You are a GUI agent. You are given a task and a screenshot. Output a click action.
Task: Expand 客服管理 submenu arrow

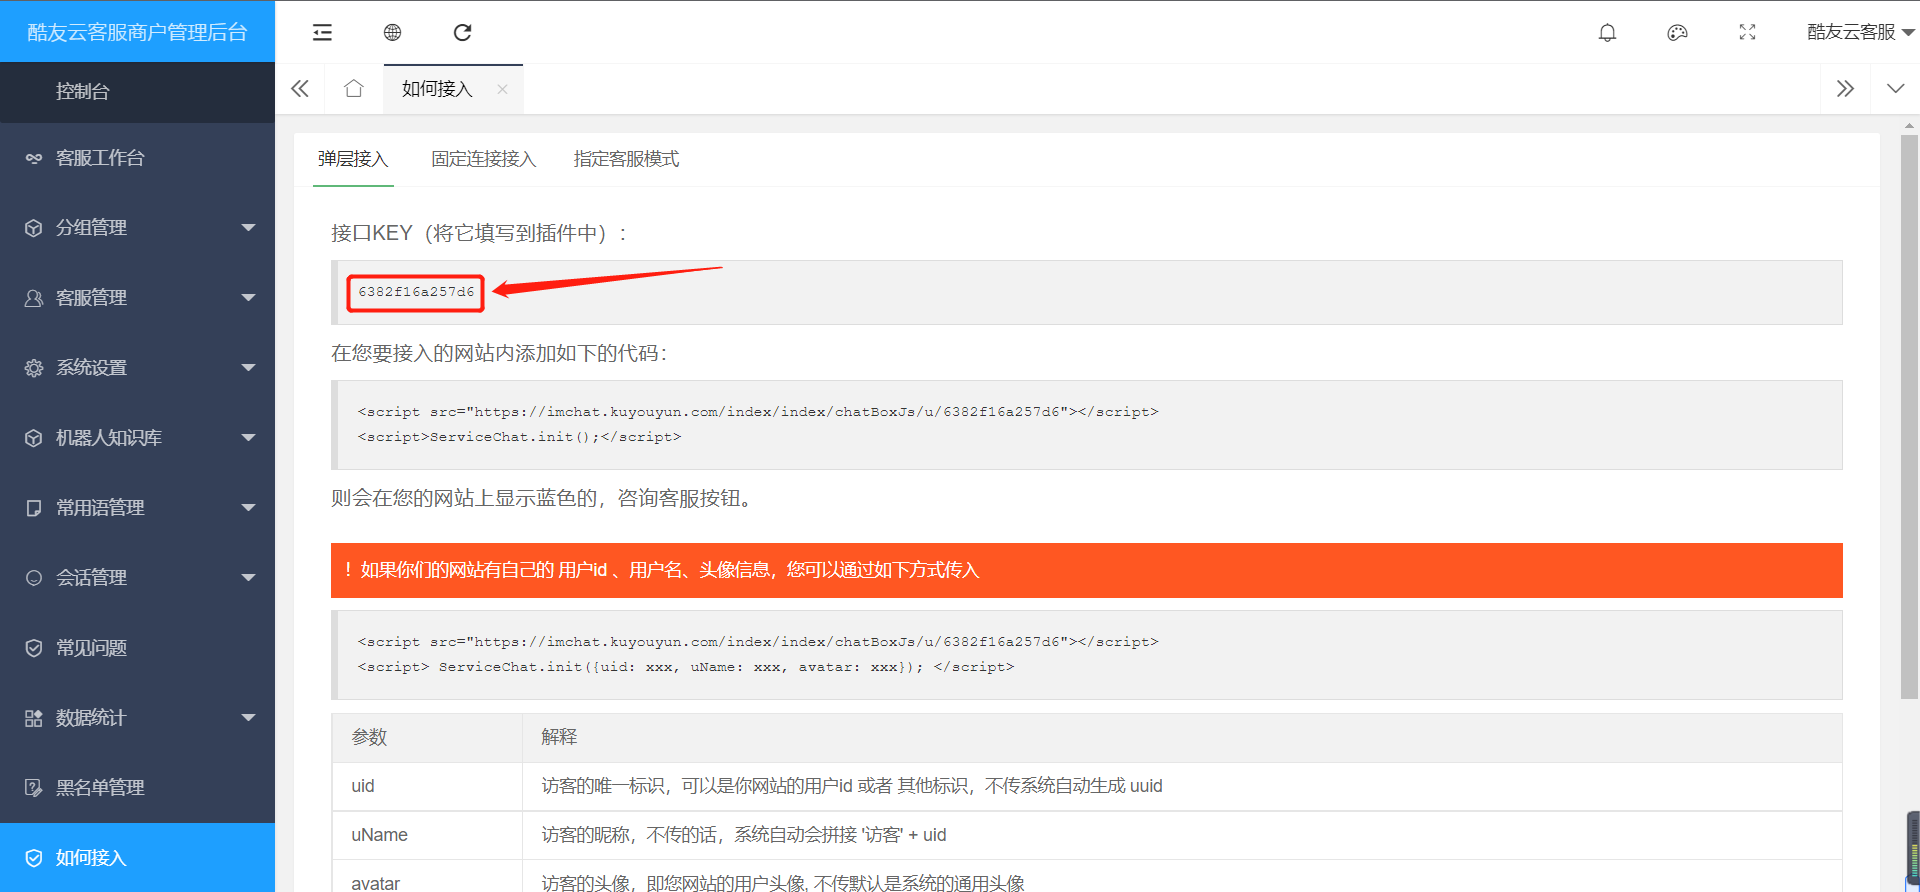point(248,298)
